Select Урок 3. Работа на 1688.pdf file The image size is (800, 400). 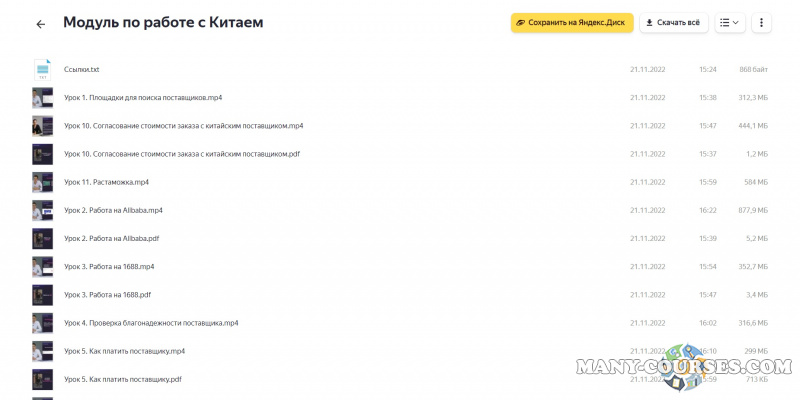tap(107, 295)
